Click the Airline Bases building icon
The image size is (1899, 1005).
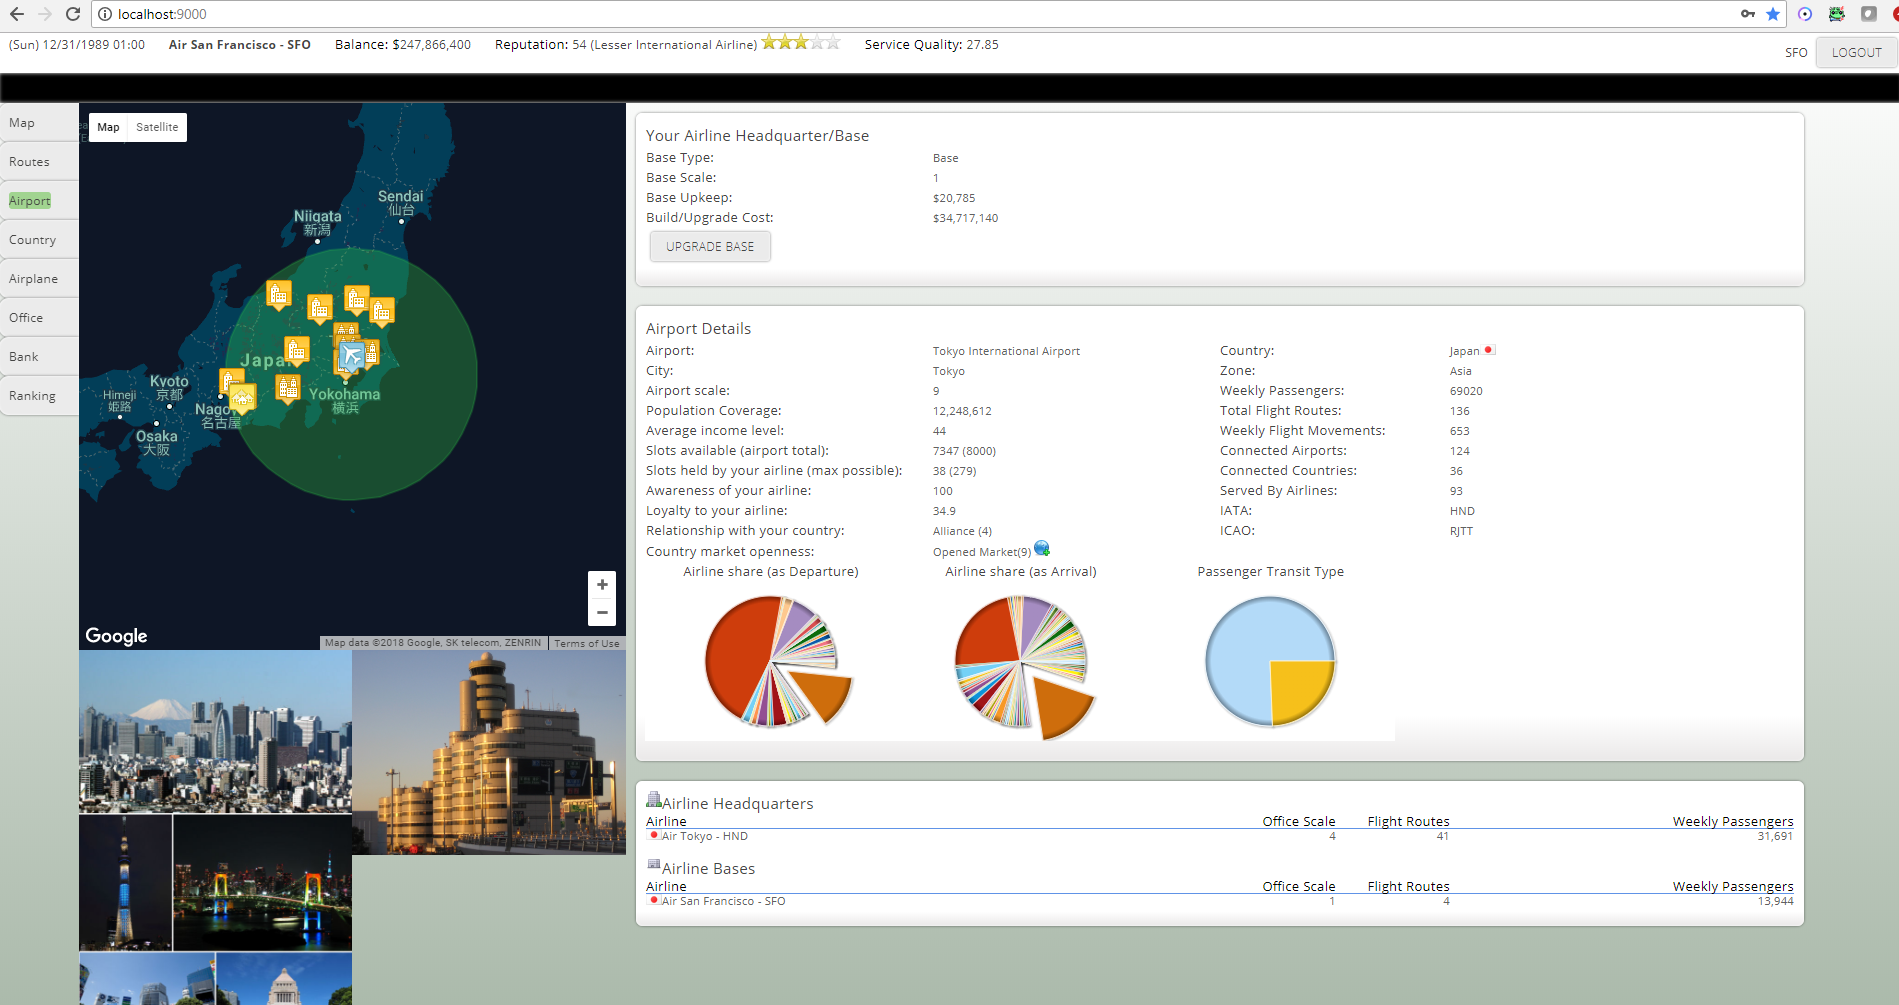point(653,865)
